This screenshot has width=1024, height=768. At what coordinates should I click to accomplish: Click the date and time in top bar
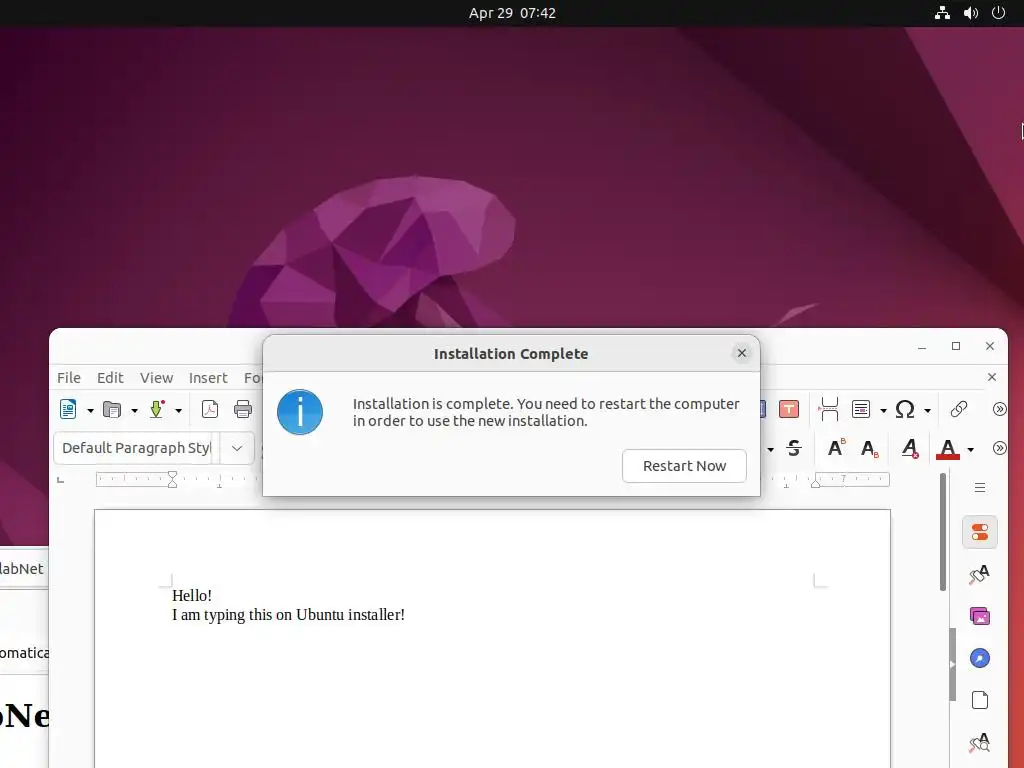click(512, 13)
